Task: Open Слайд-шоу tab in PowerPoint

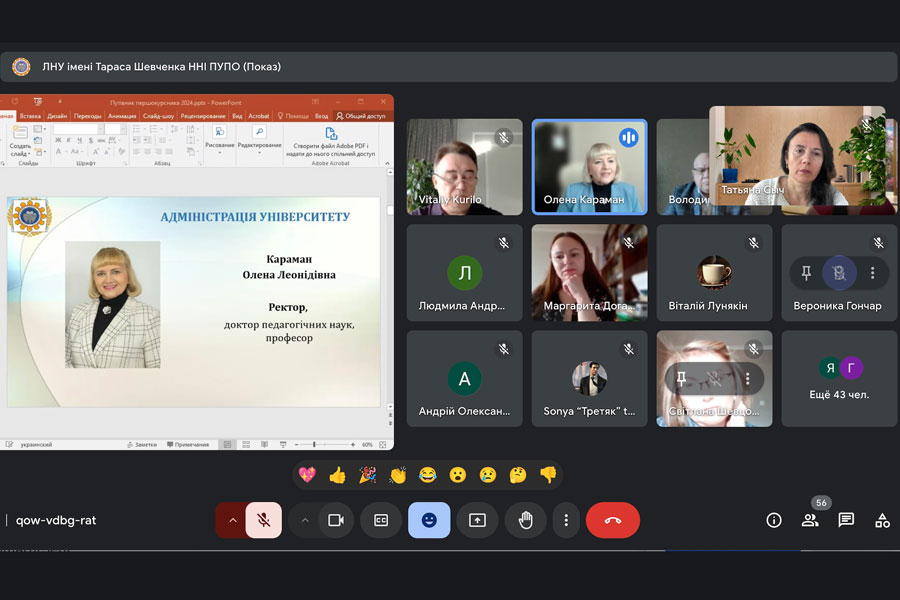Action: coord(158,116)
